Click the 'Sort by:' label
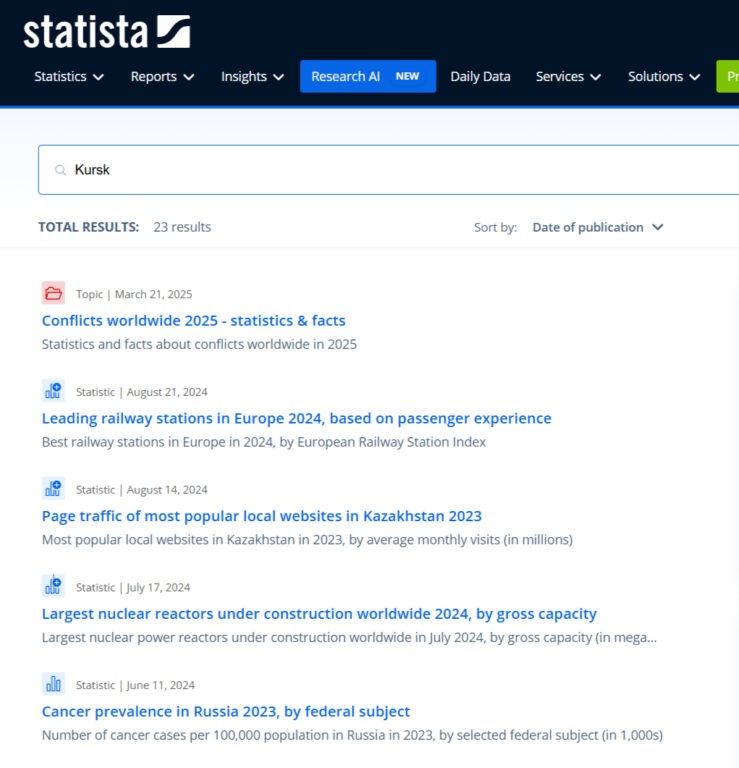Viewport: 739px width, 768px height. click(x=495, y=227)
